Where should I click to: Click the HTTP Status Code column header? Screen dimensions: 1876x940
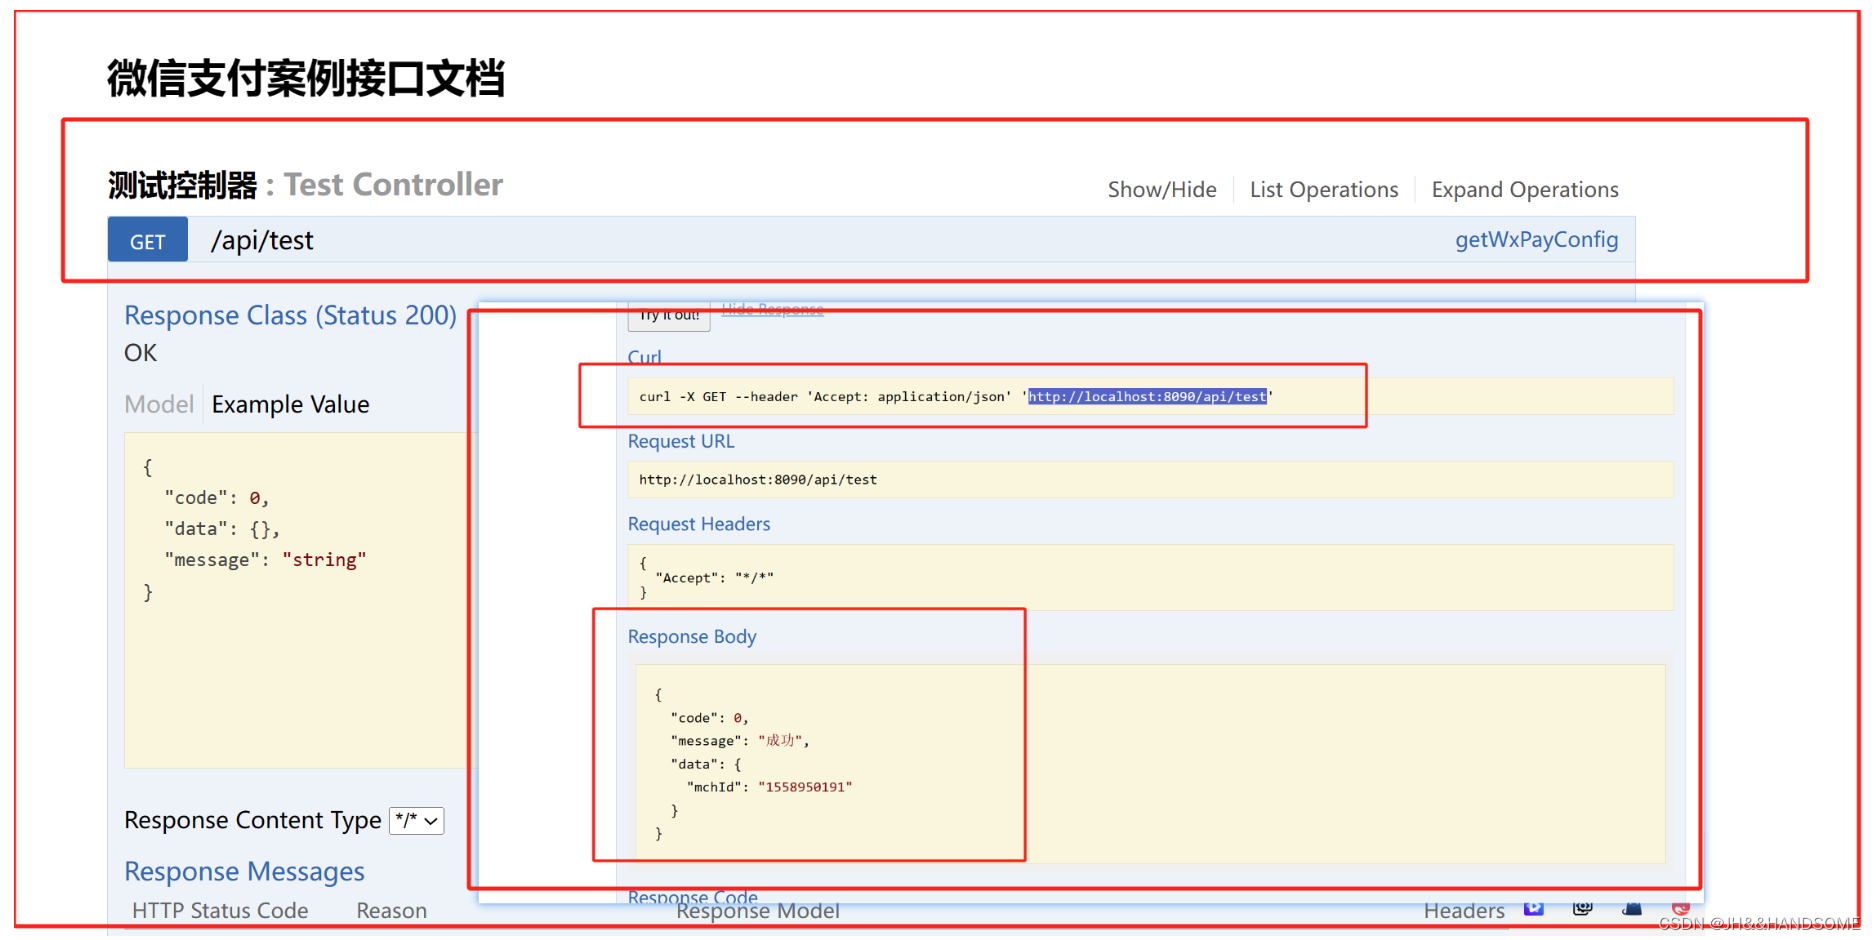(220, 911)
